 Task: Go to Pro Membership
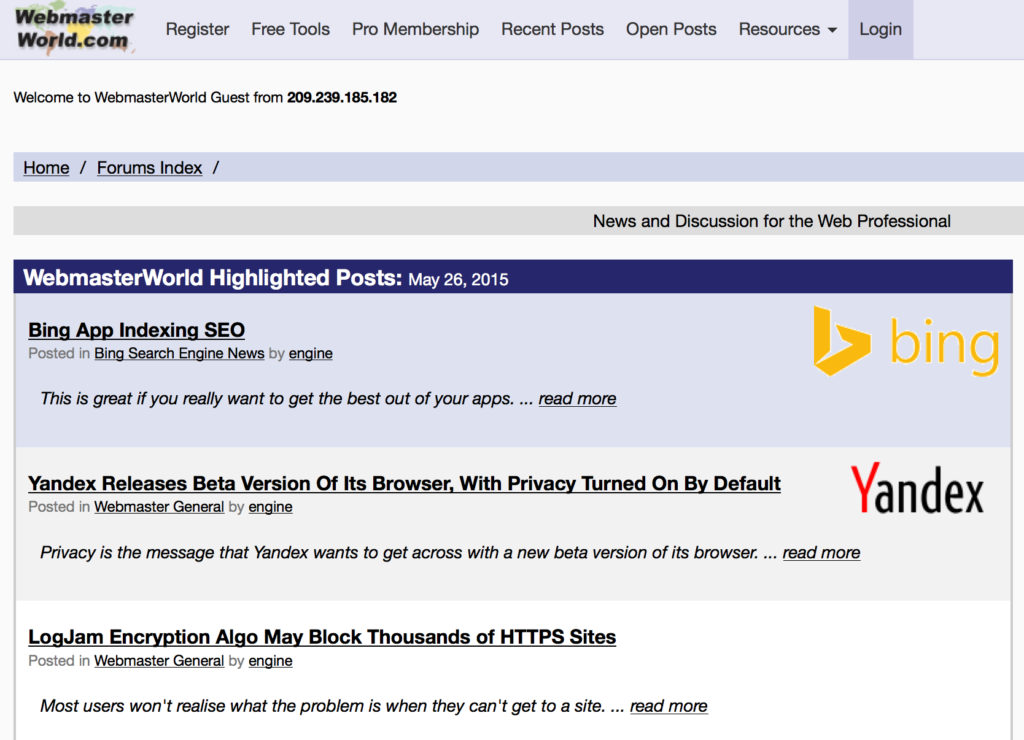click(x=415, y=29)
